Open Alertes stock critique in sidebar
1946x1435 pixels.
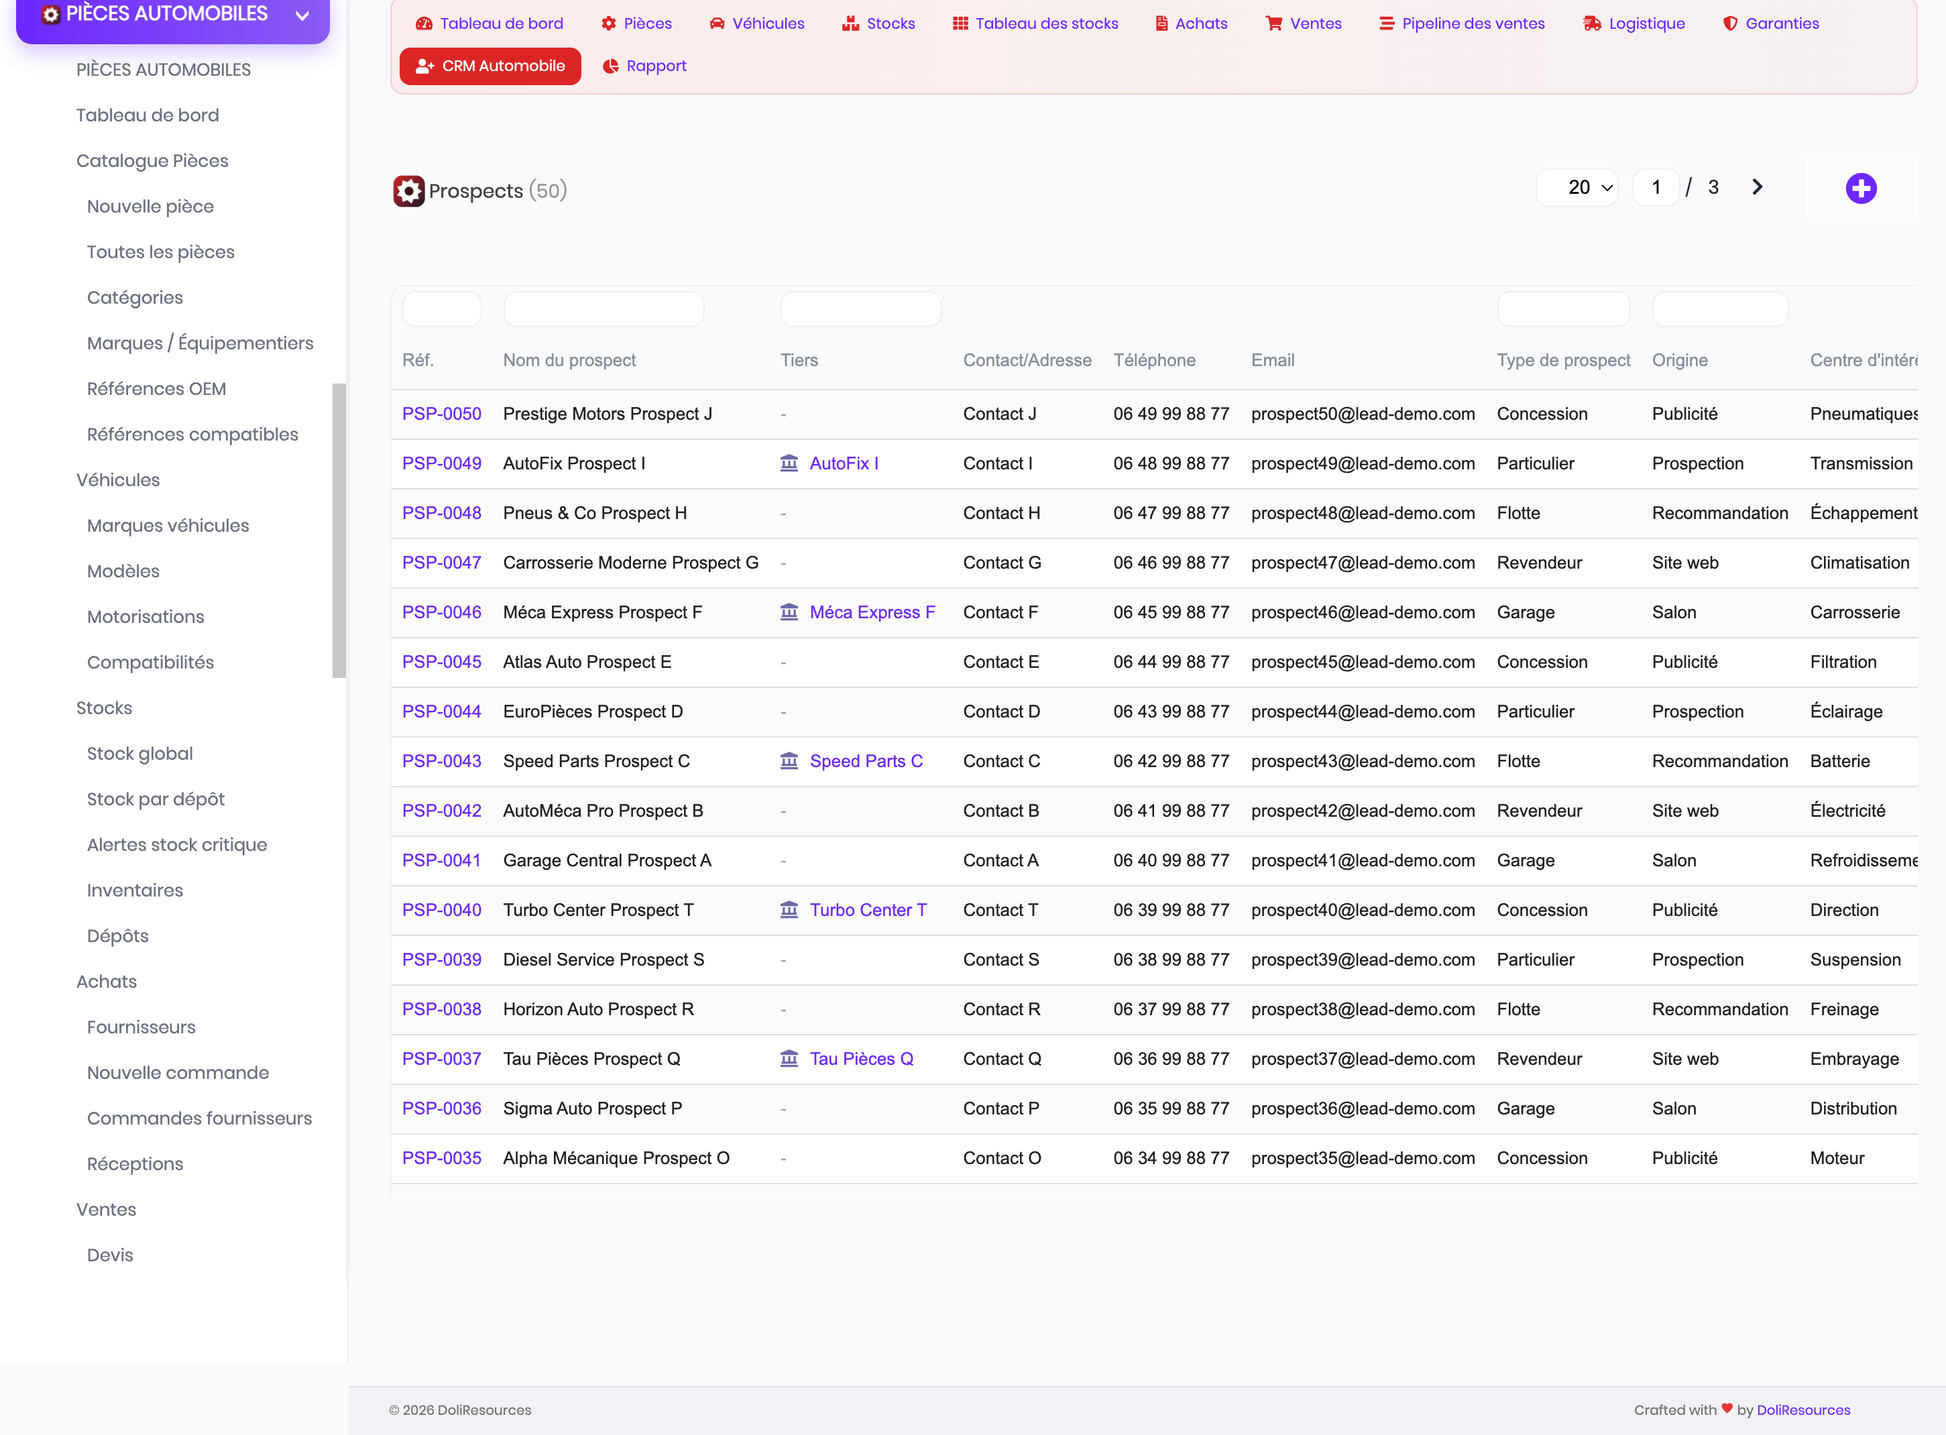point(177,845)
